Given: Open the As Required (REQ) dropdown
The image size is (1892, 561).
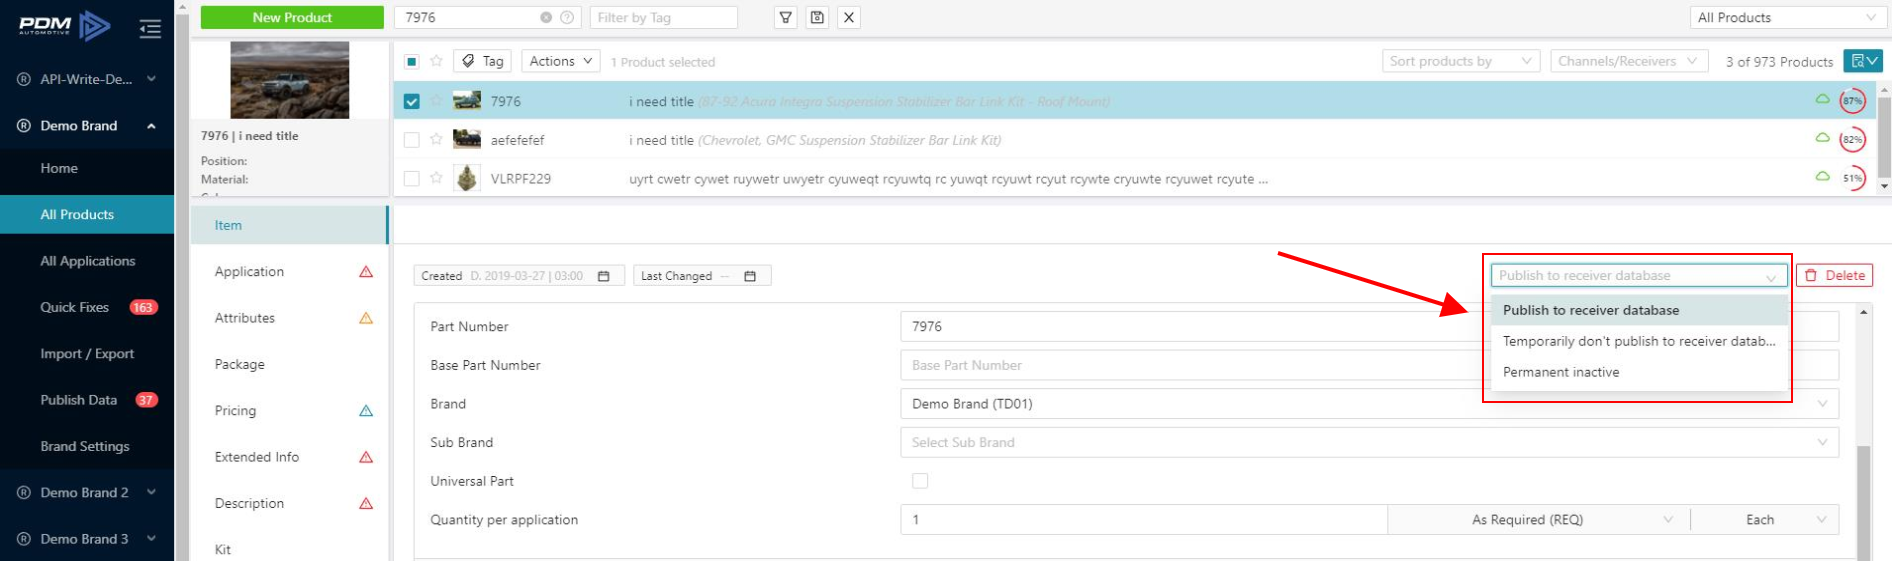Looking at the screenshot, I should pos(1538,520).
